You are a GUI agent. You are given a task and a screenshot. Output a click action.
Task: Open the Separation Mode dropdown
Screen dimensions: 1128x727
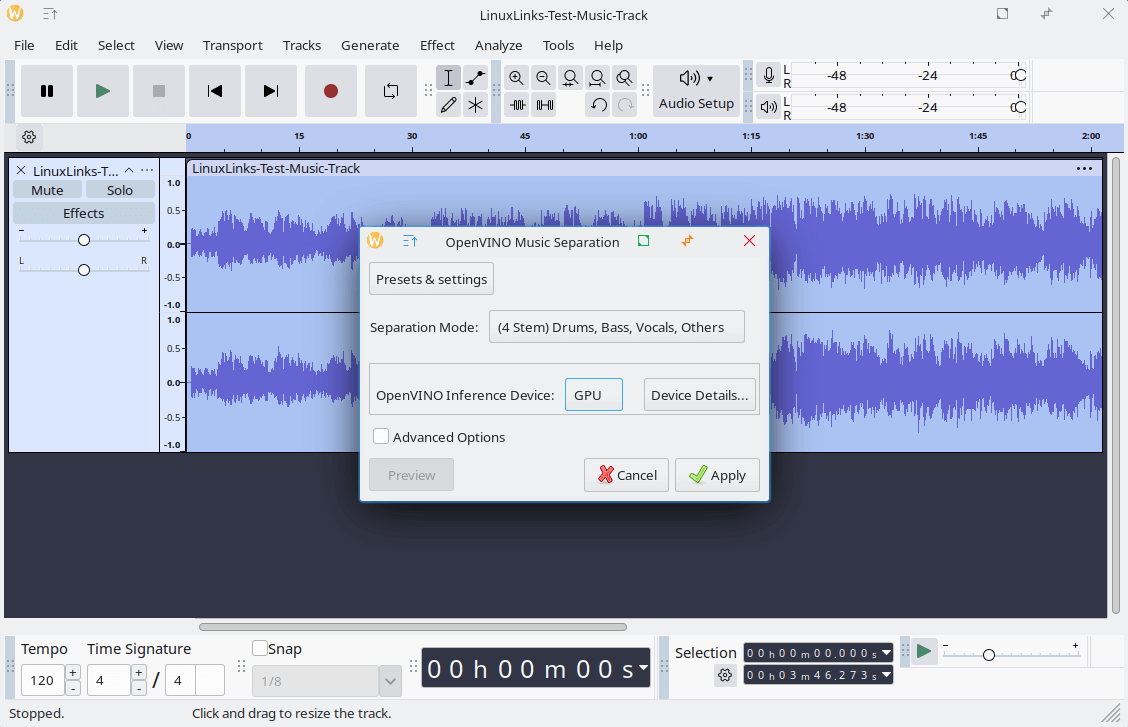point(617,327)
